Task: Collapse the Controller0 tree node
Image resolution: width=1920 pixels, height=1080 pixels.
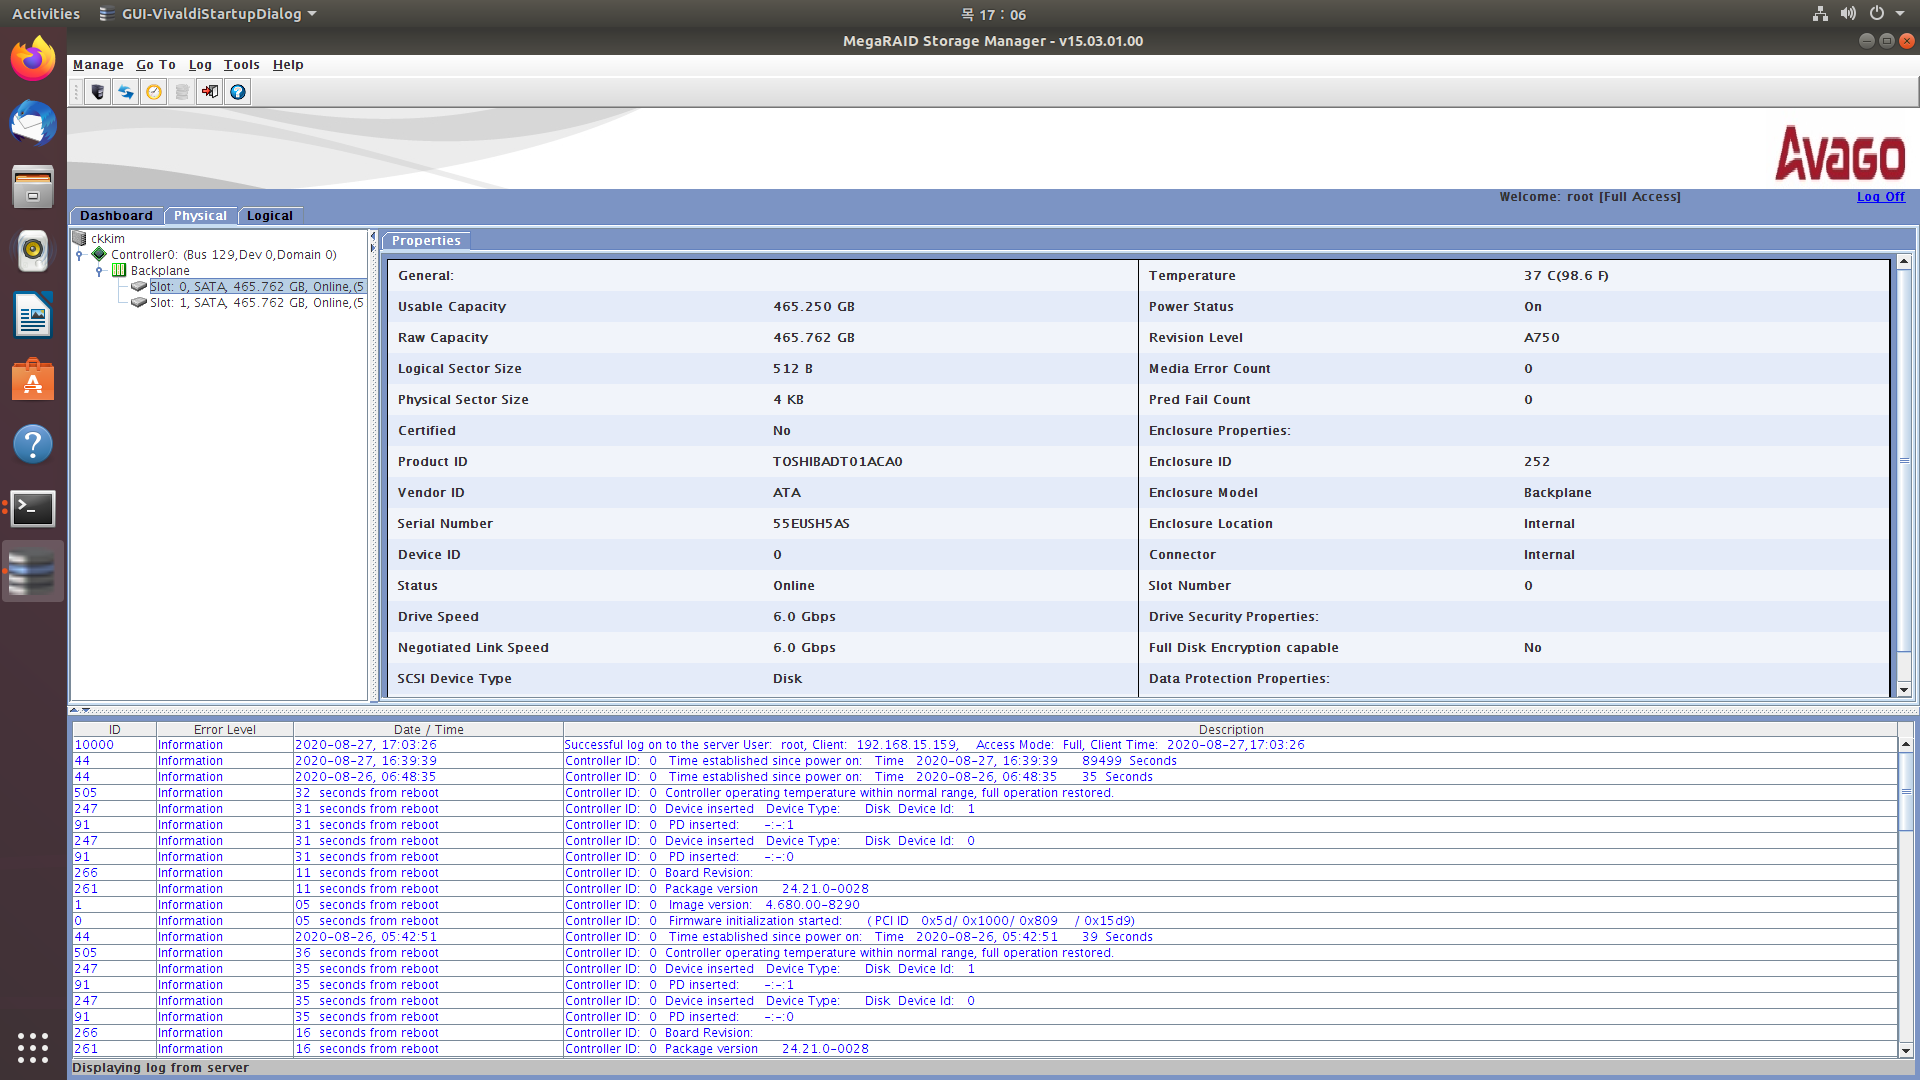Action: [x=79, y=255]
